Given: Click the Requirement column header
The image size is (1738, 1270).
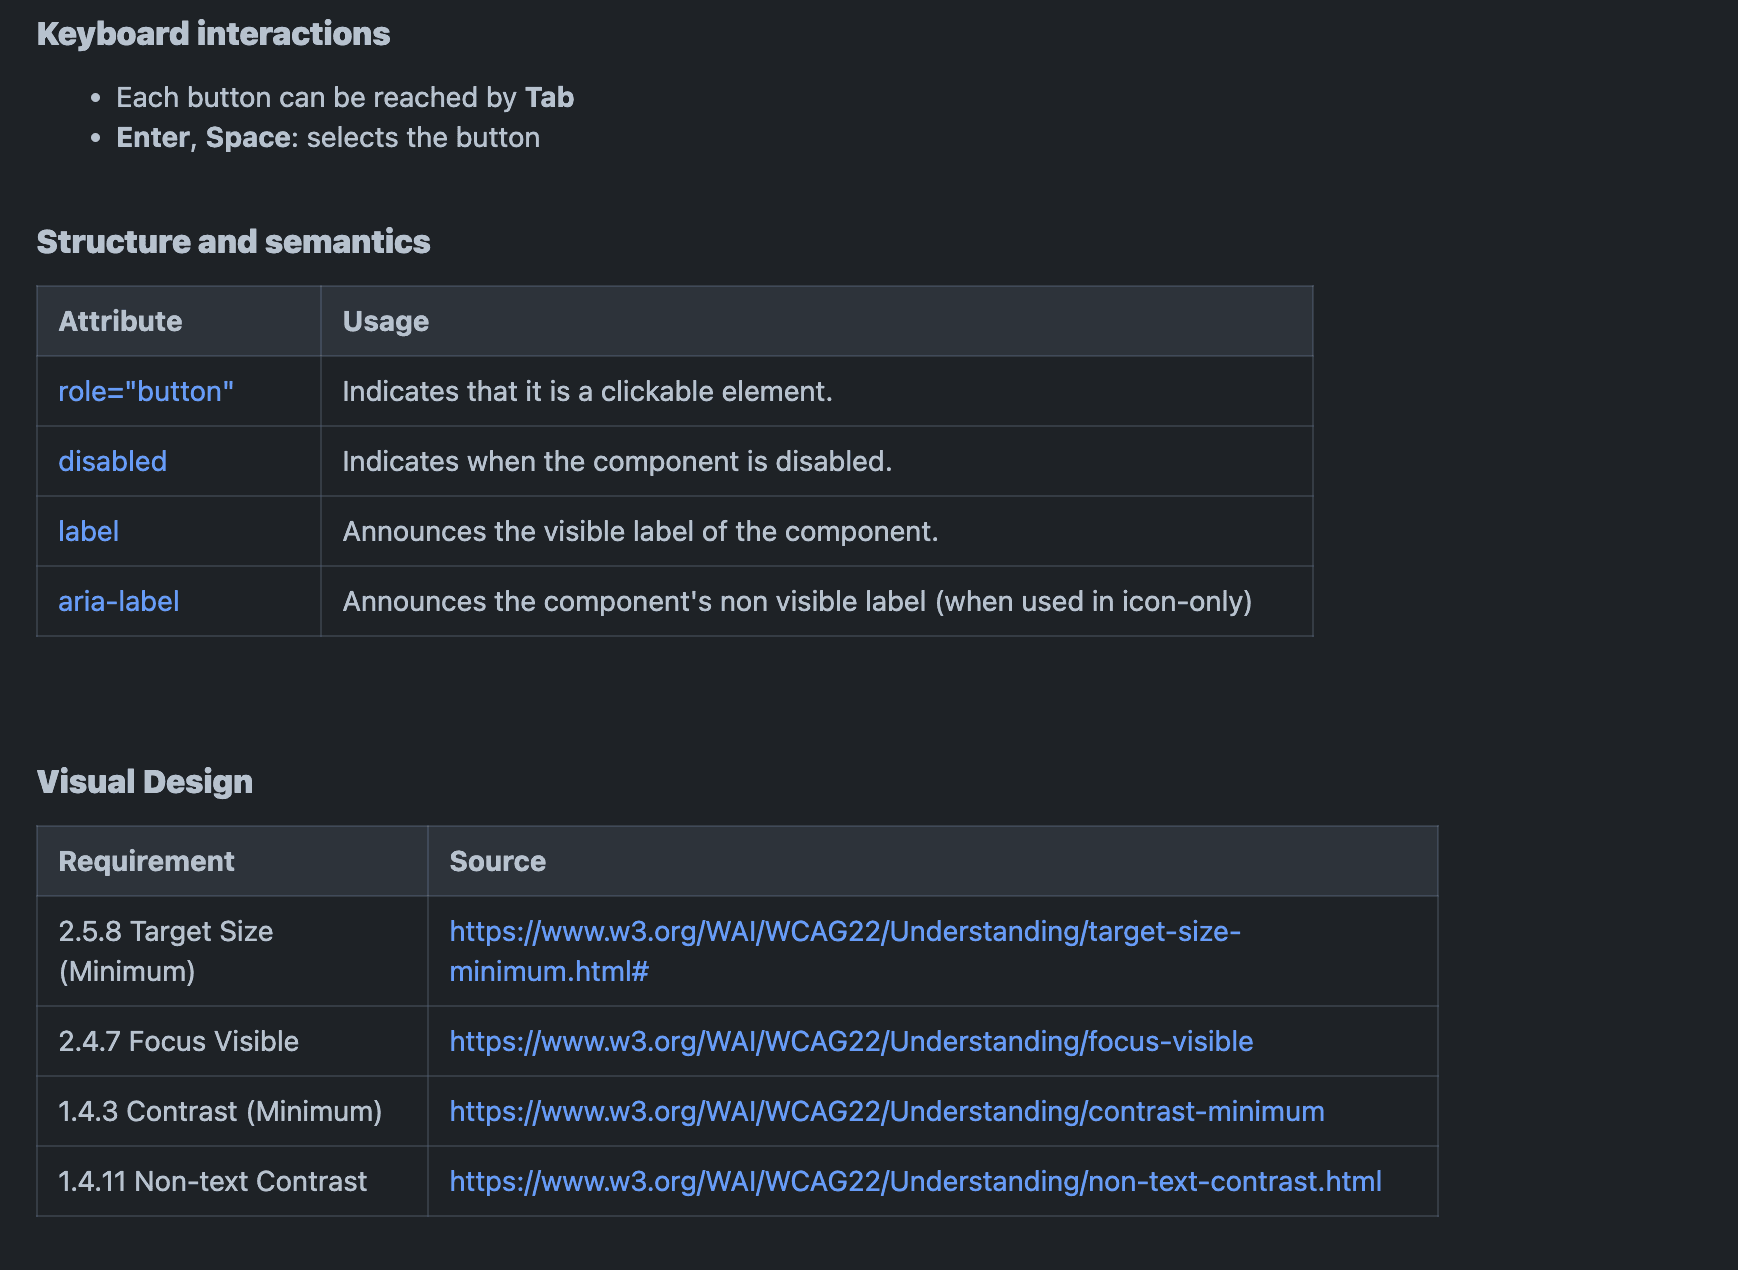Looking at the screenshot, I should click(146, 861).
